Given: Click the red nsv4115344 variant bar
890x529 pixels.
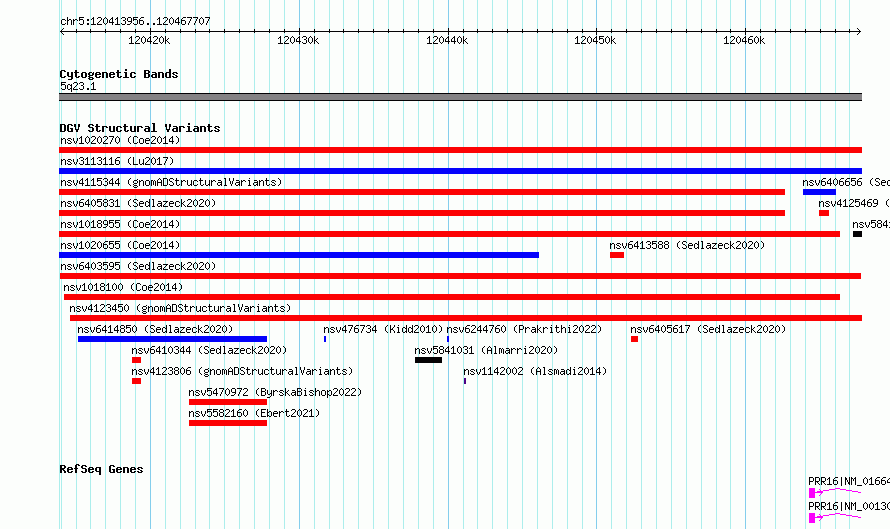Looking at the screenshot, I should 422,192.
